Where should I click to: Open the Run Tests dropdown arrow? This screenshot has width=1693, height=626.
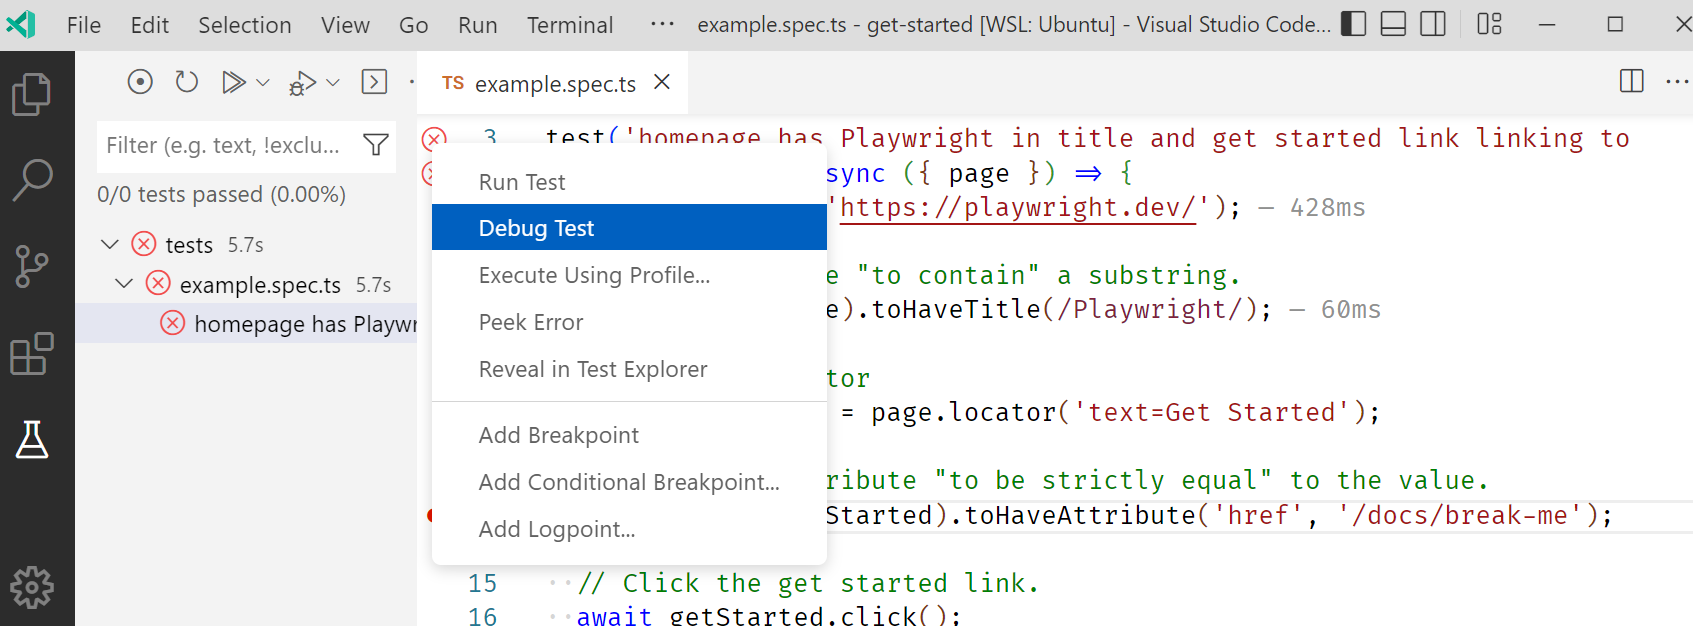tap(263, 83)
